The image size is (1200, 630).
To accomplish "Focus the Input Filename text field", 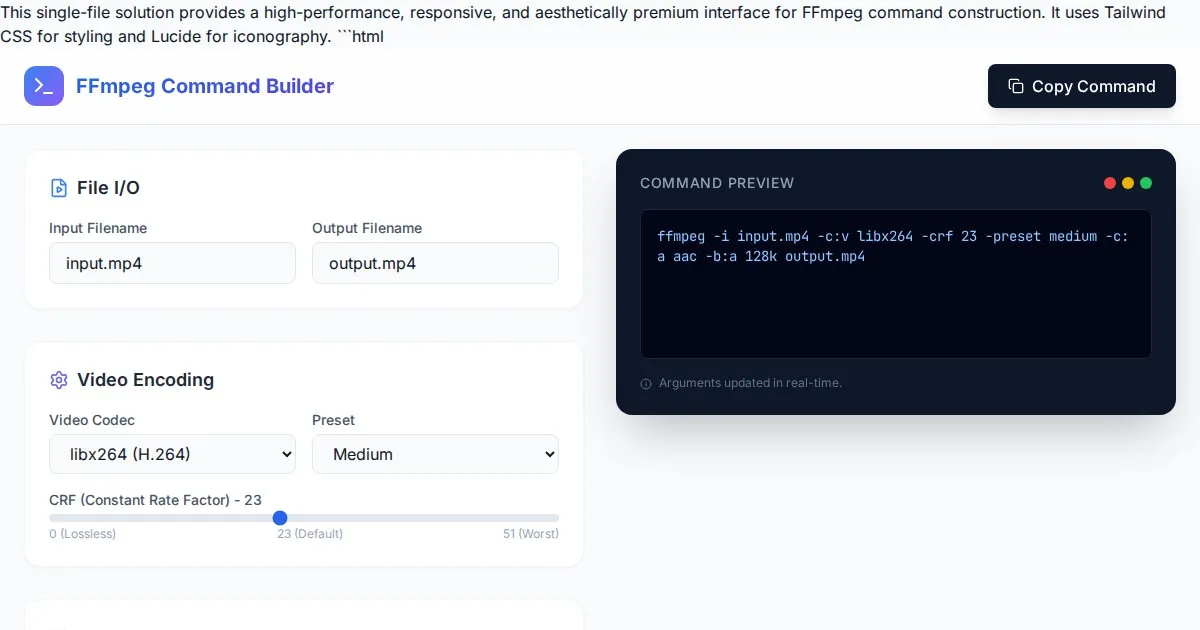I will [x=172, y=264].
